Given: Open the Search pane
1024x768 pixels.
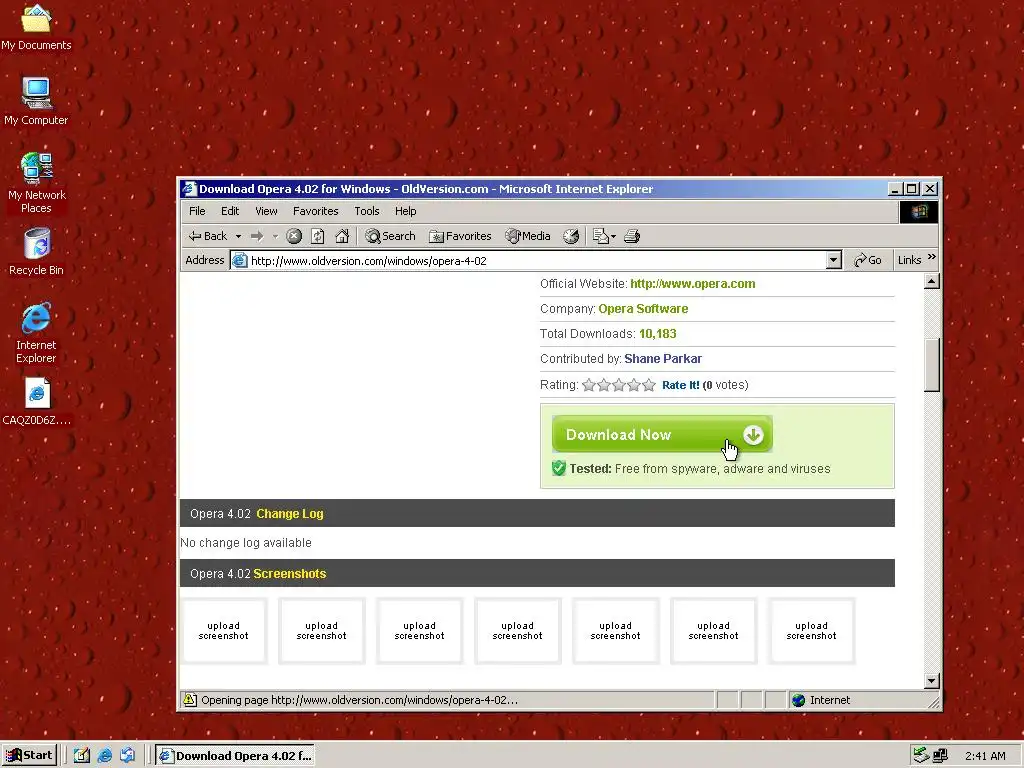Looking at the screenshot, I should click(390, 236).
